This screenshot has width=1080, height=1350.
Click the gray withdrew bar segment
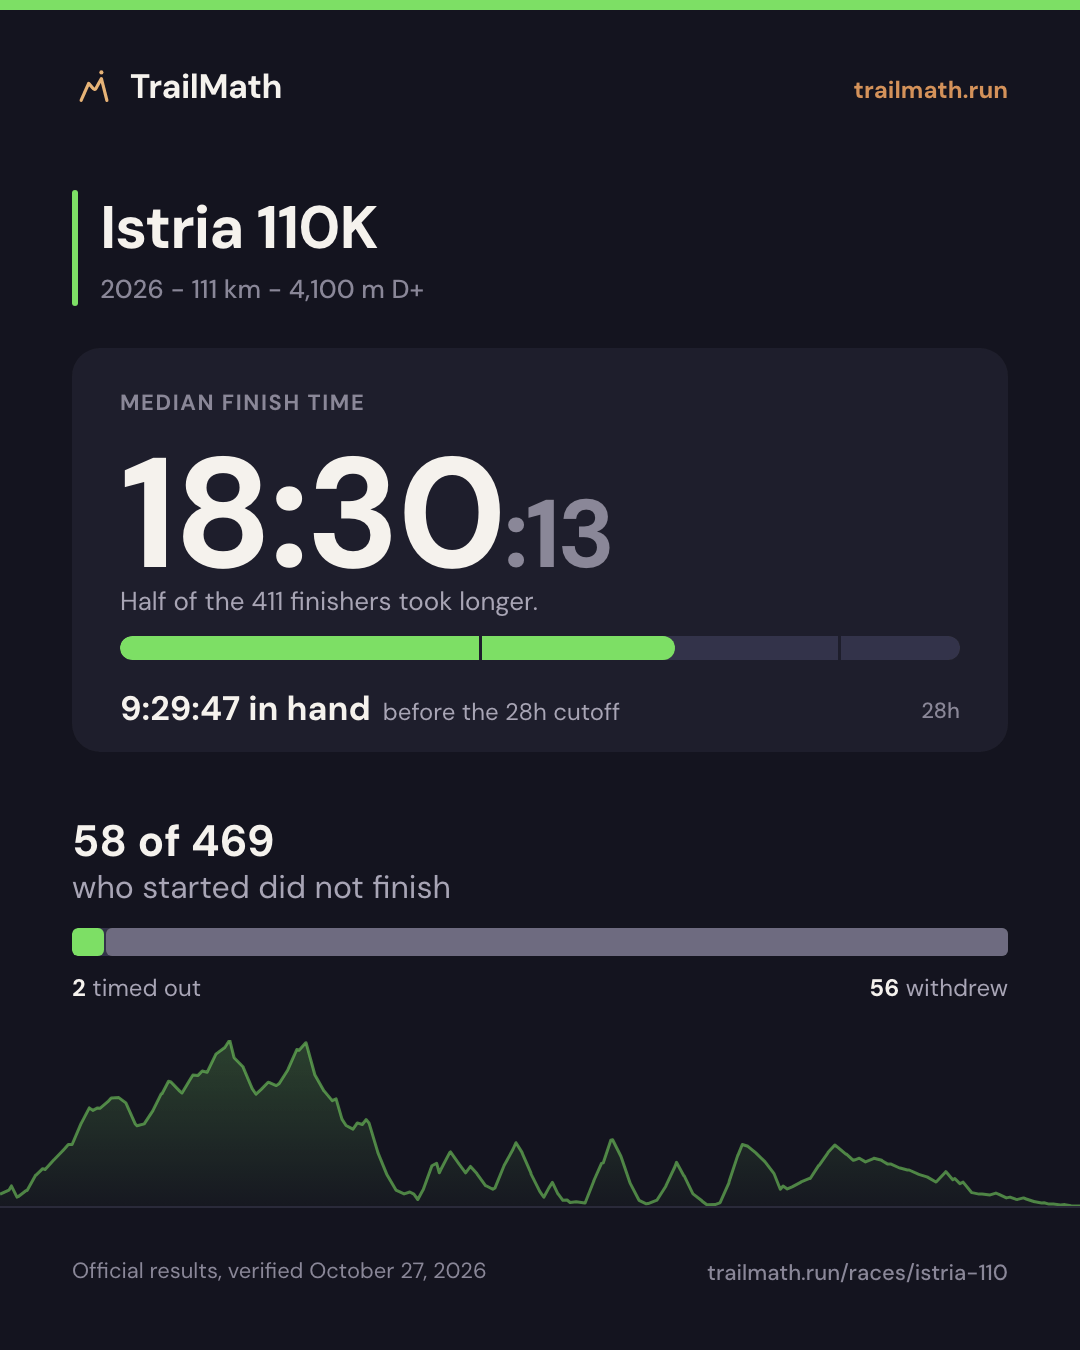(556, 942)
